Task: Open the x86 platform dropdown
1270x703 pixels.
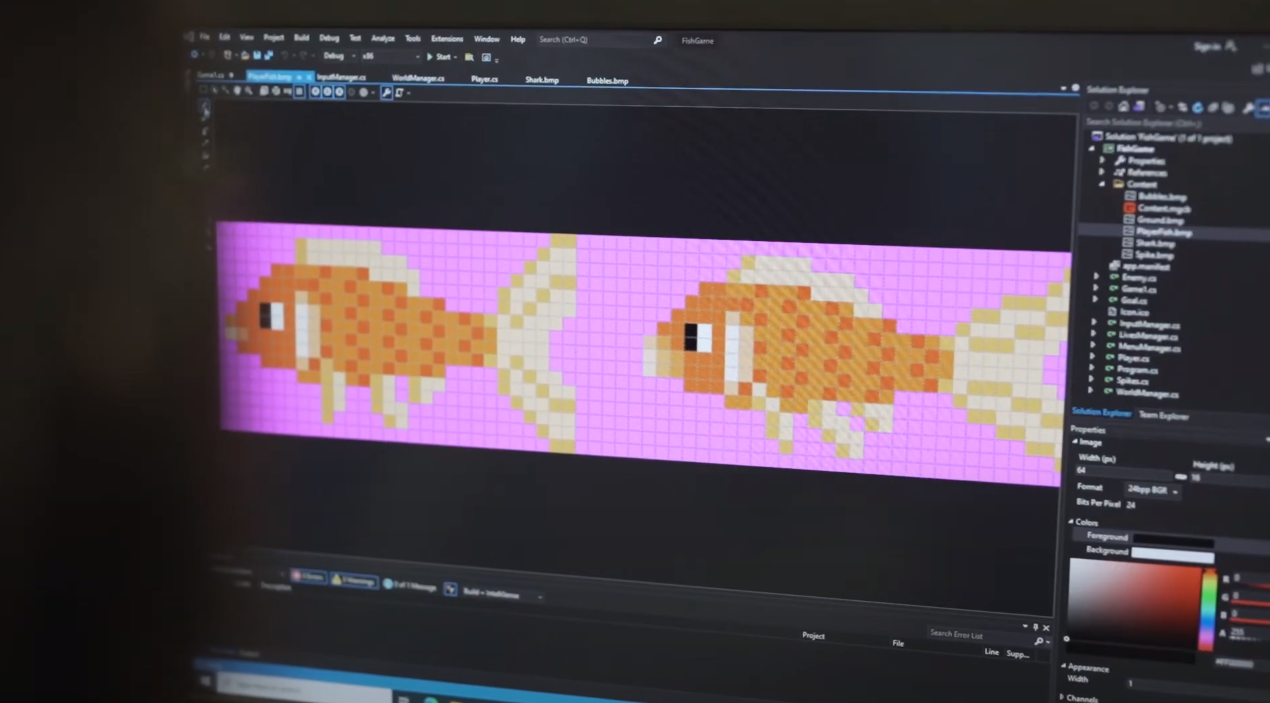Action: tap(390, 57)
